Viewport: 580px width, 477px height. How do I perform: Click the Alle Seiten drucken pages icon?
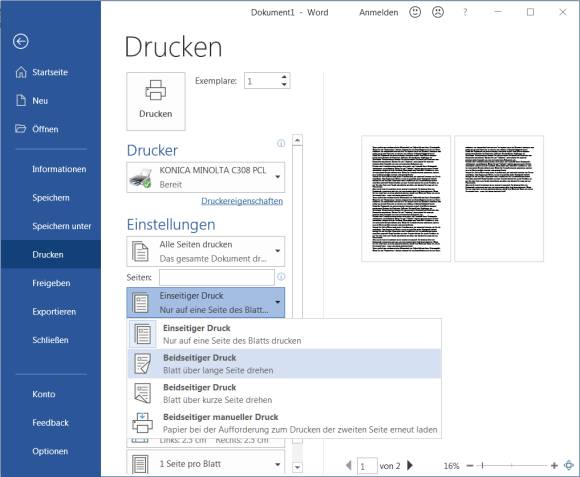pos(140,251)
